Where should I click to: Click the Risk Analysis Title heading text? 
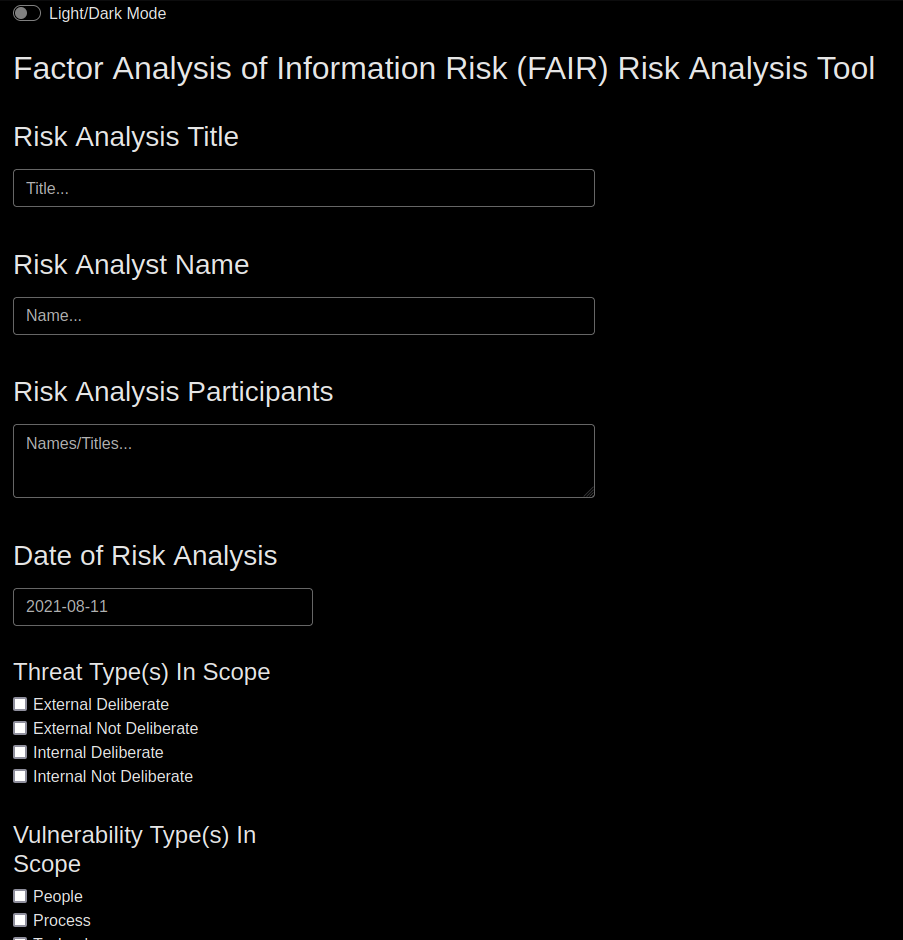126,137
